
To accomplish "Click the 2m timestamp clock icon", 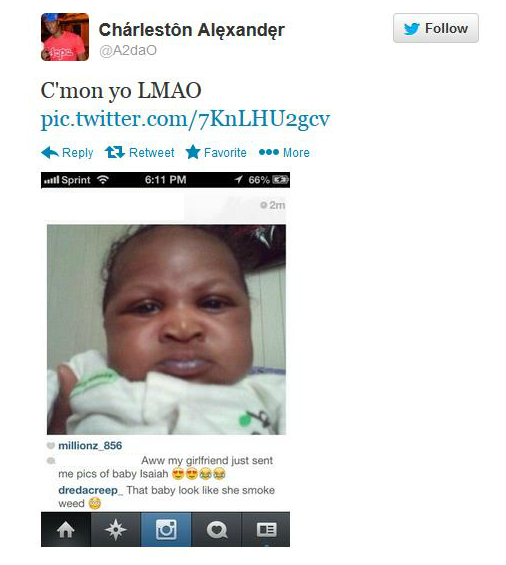I will tap(263, 205).
